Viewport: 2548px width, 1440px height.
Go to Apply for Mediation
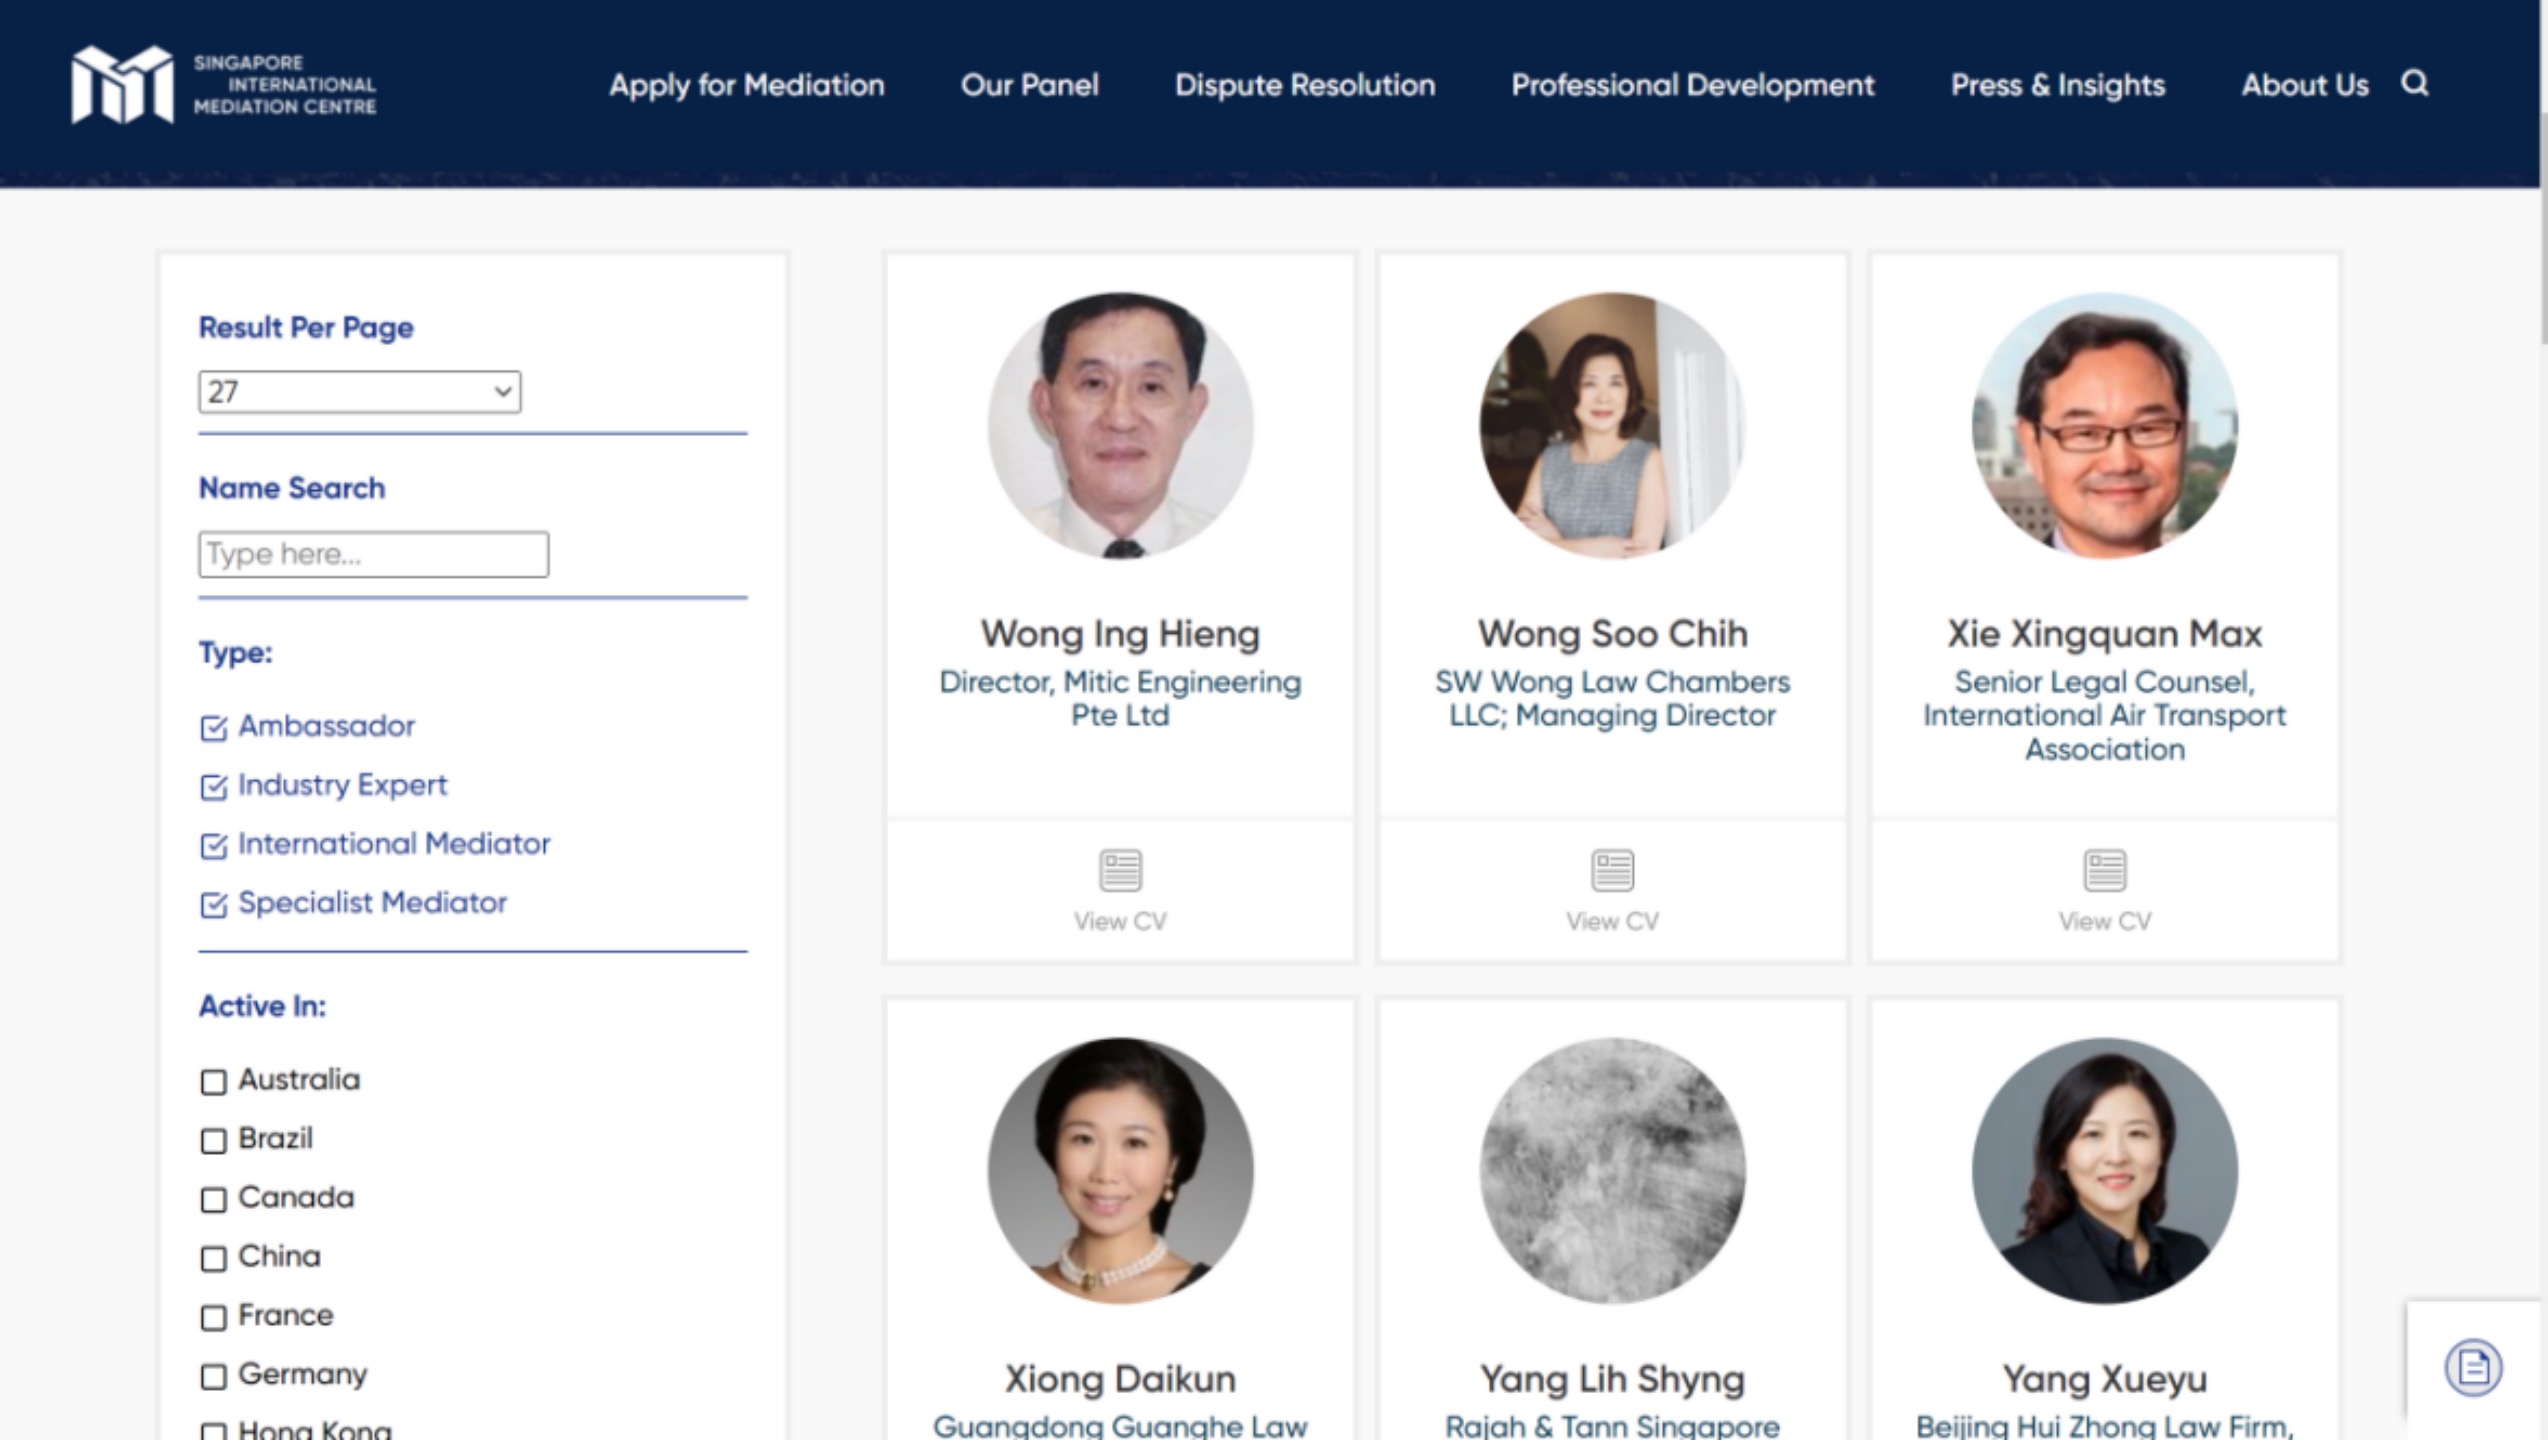tap(746, 85)
